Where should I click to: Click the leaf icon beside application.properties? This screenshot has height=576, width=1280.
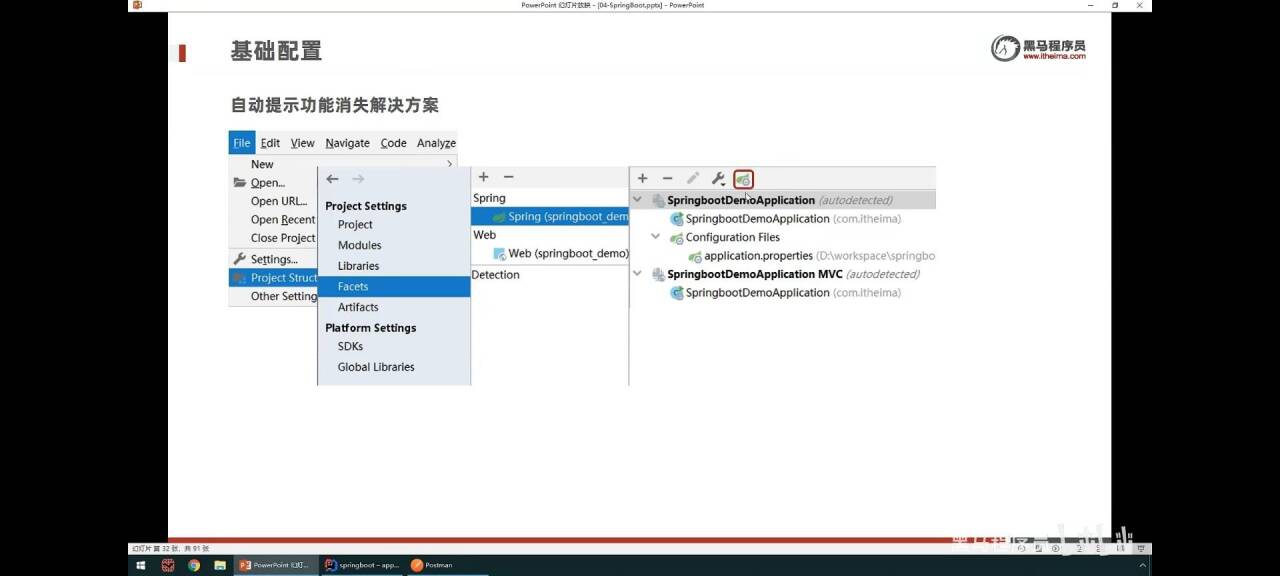pos(695,256)
